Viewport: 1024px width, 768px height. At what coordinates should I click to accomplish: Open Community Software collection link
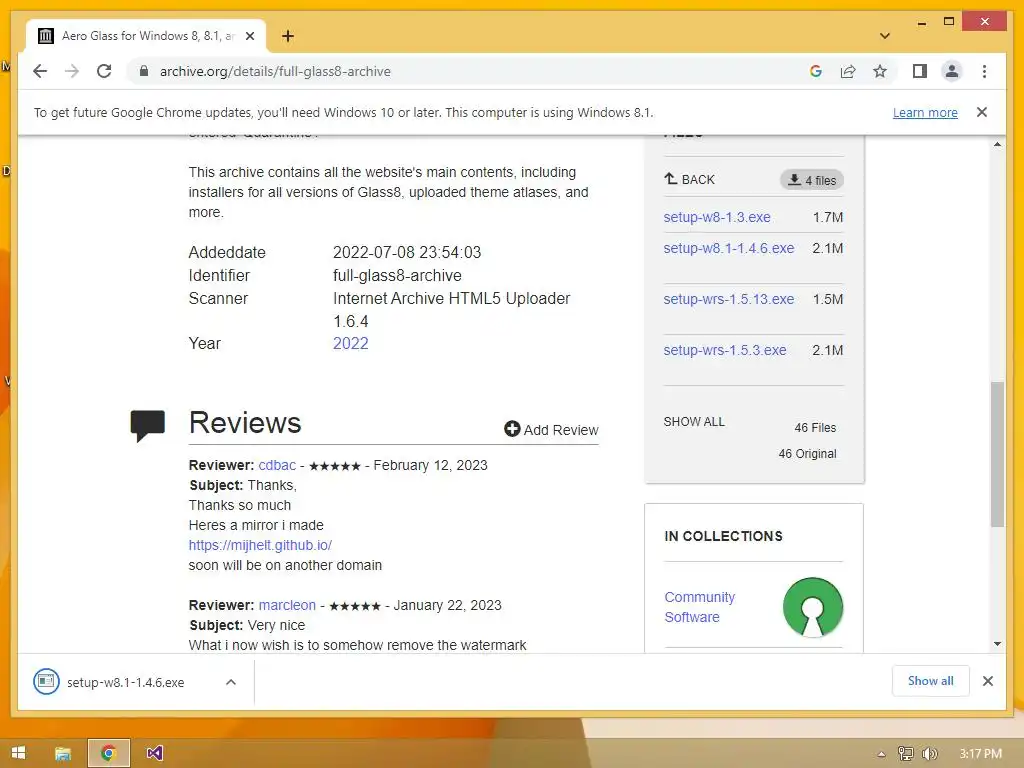click(x=699, y=607)
